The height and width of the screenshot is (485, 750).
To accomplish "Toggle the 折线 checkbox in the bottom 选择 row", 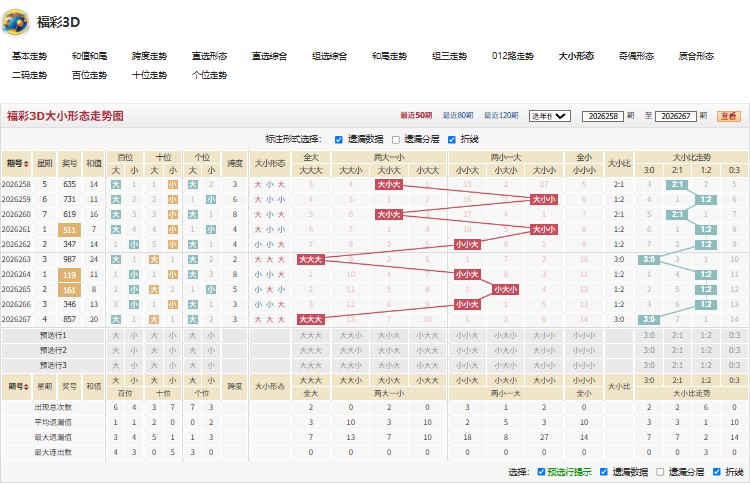I will coord(717,472).
